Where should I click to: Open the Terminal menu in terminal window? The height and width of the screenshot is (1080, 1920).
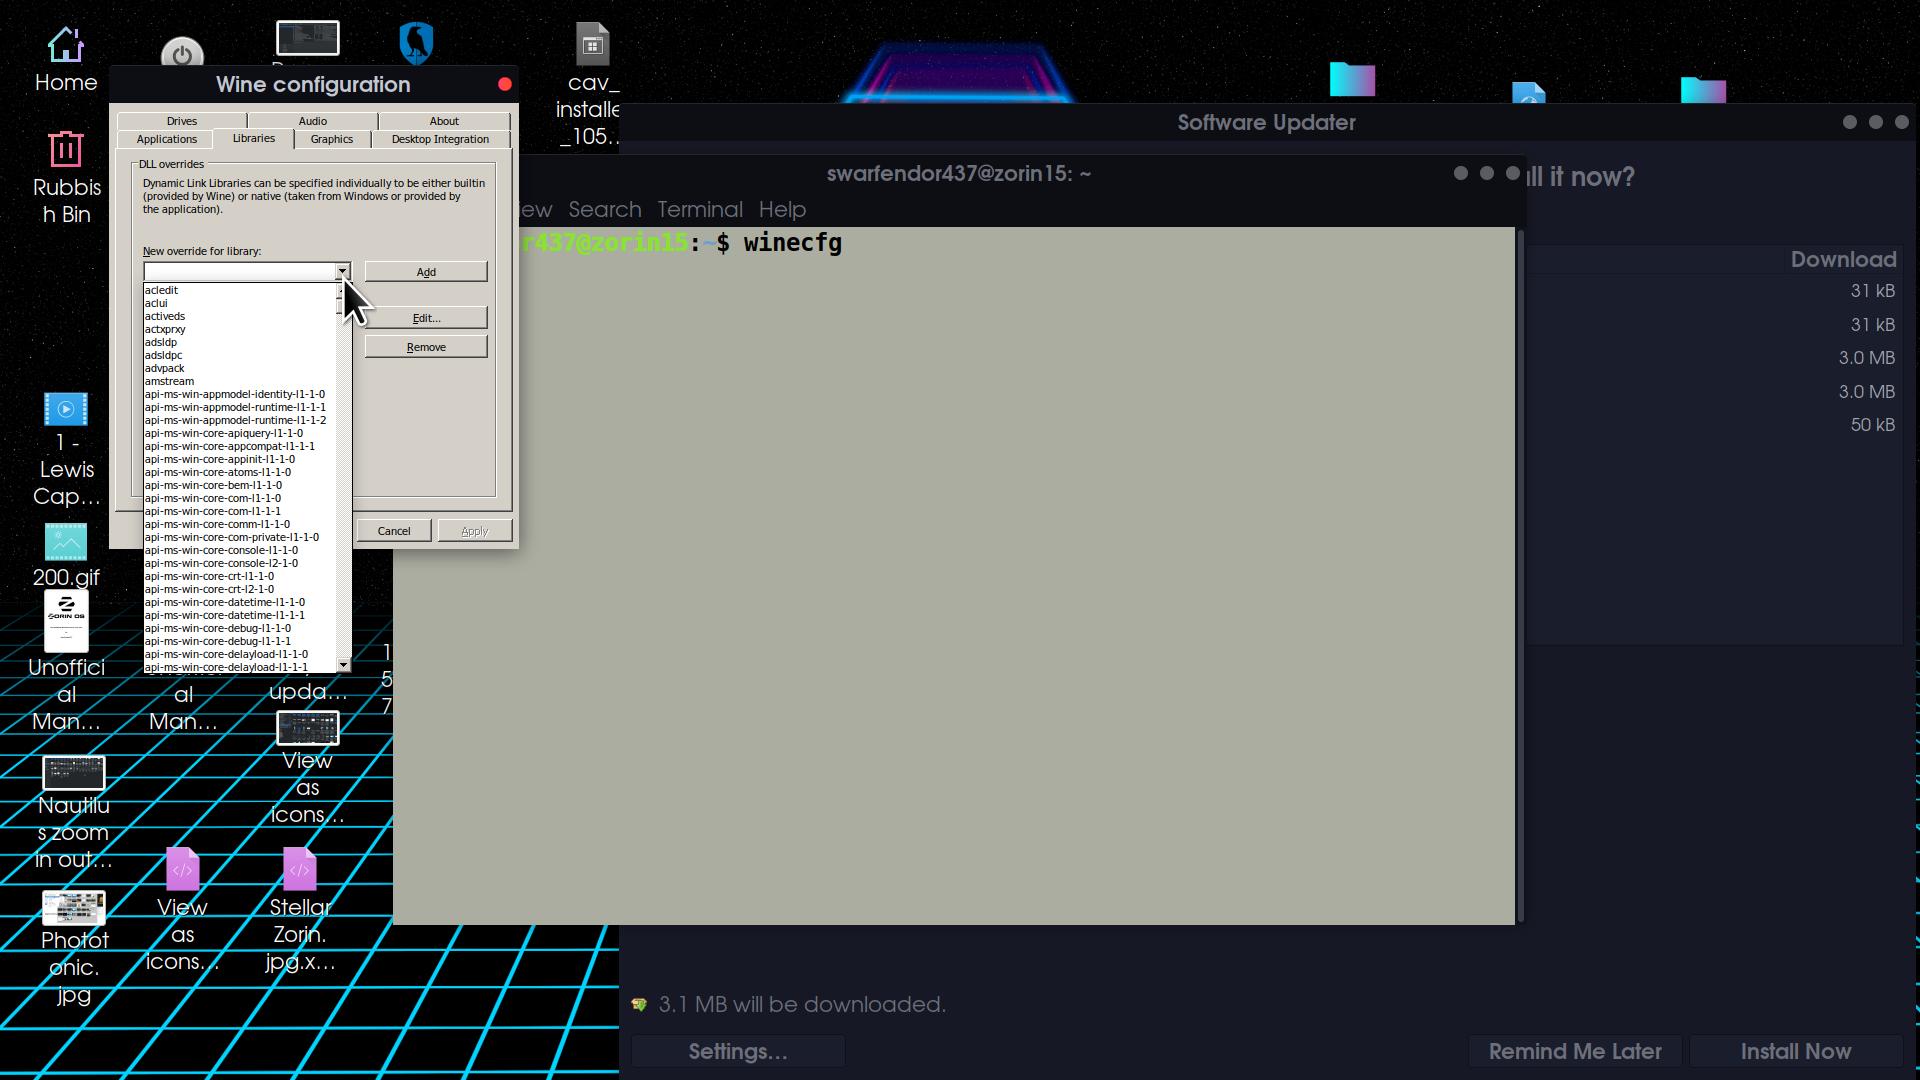click(x=699, y=210)
